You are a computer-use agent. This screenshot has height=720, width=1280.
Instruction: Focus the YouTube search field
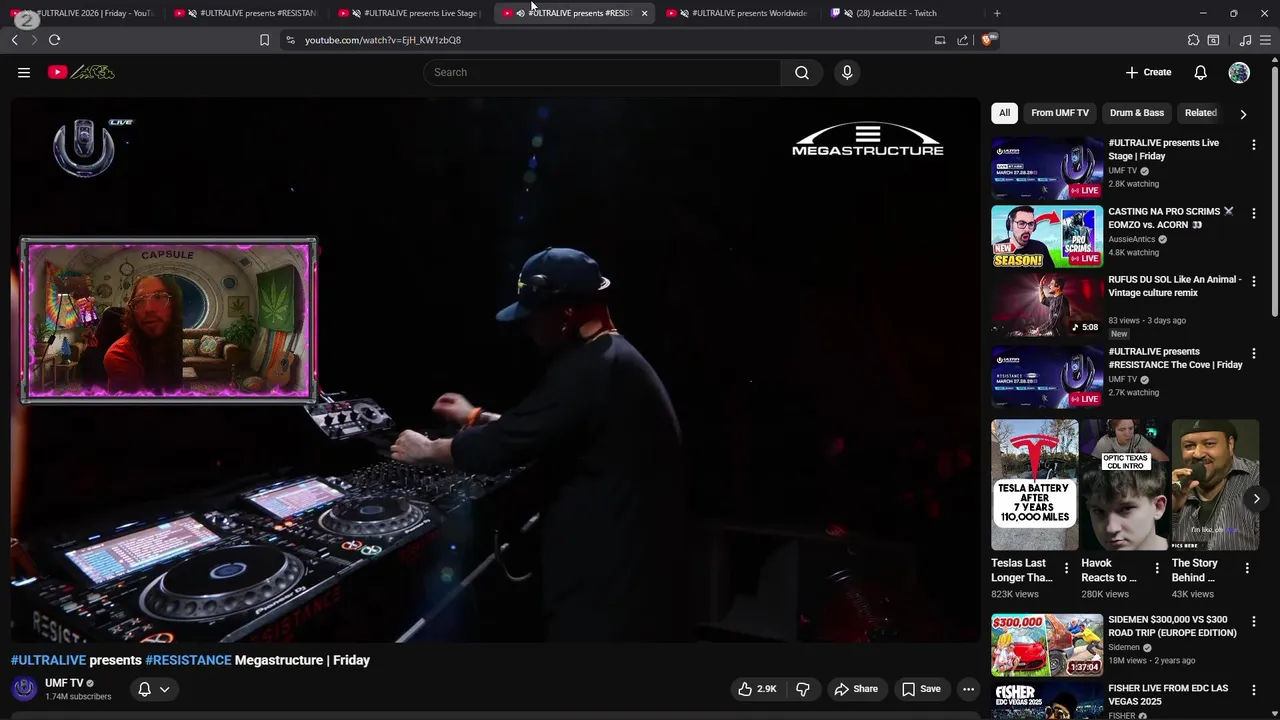click(x=602, y=72)
